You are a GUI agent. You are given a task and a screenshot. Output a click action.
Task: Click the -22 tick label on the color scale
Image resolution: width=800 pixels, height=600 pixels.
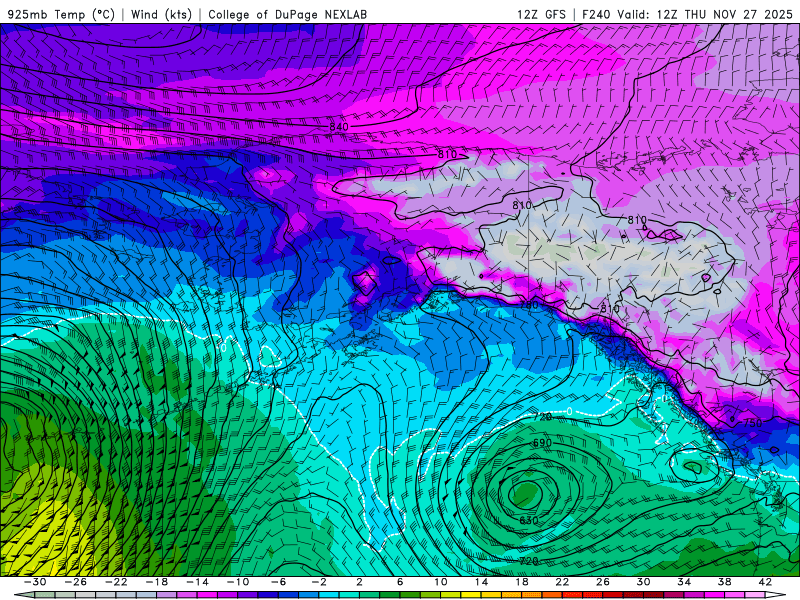[x=116, y=582]
